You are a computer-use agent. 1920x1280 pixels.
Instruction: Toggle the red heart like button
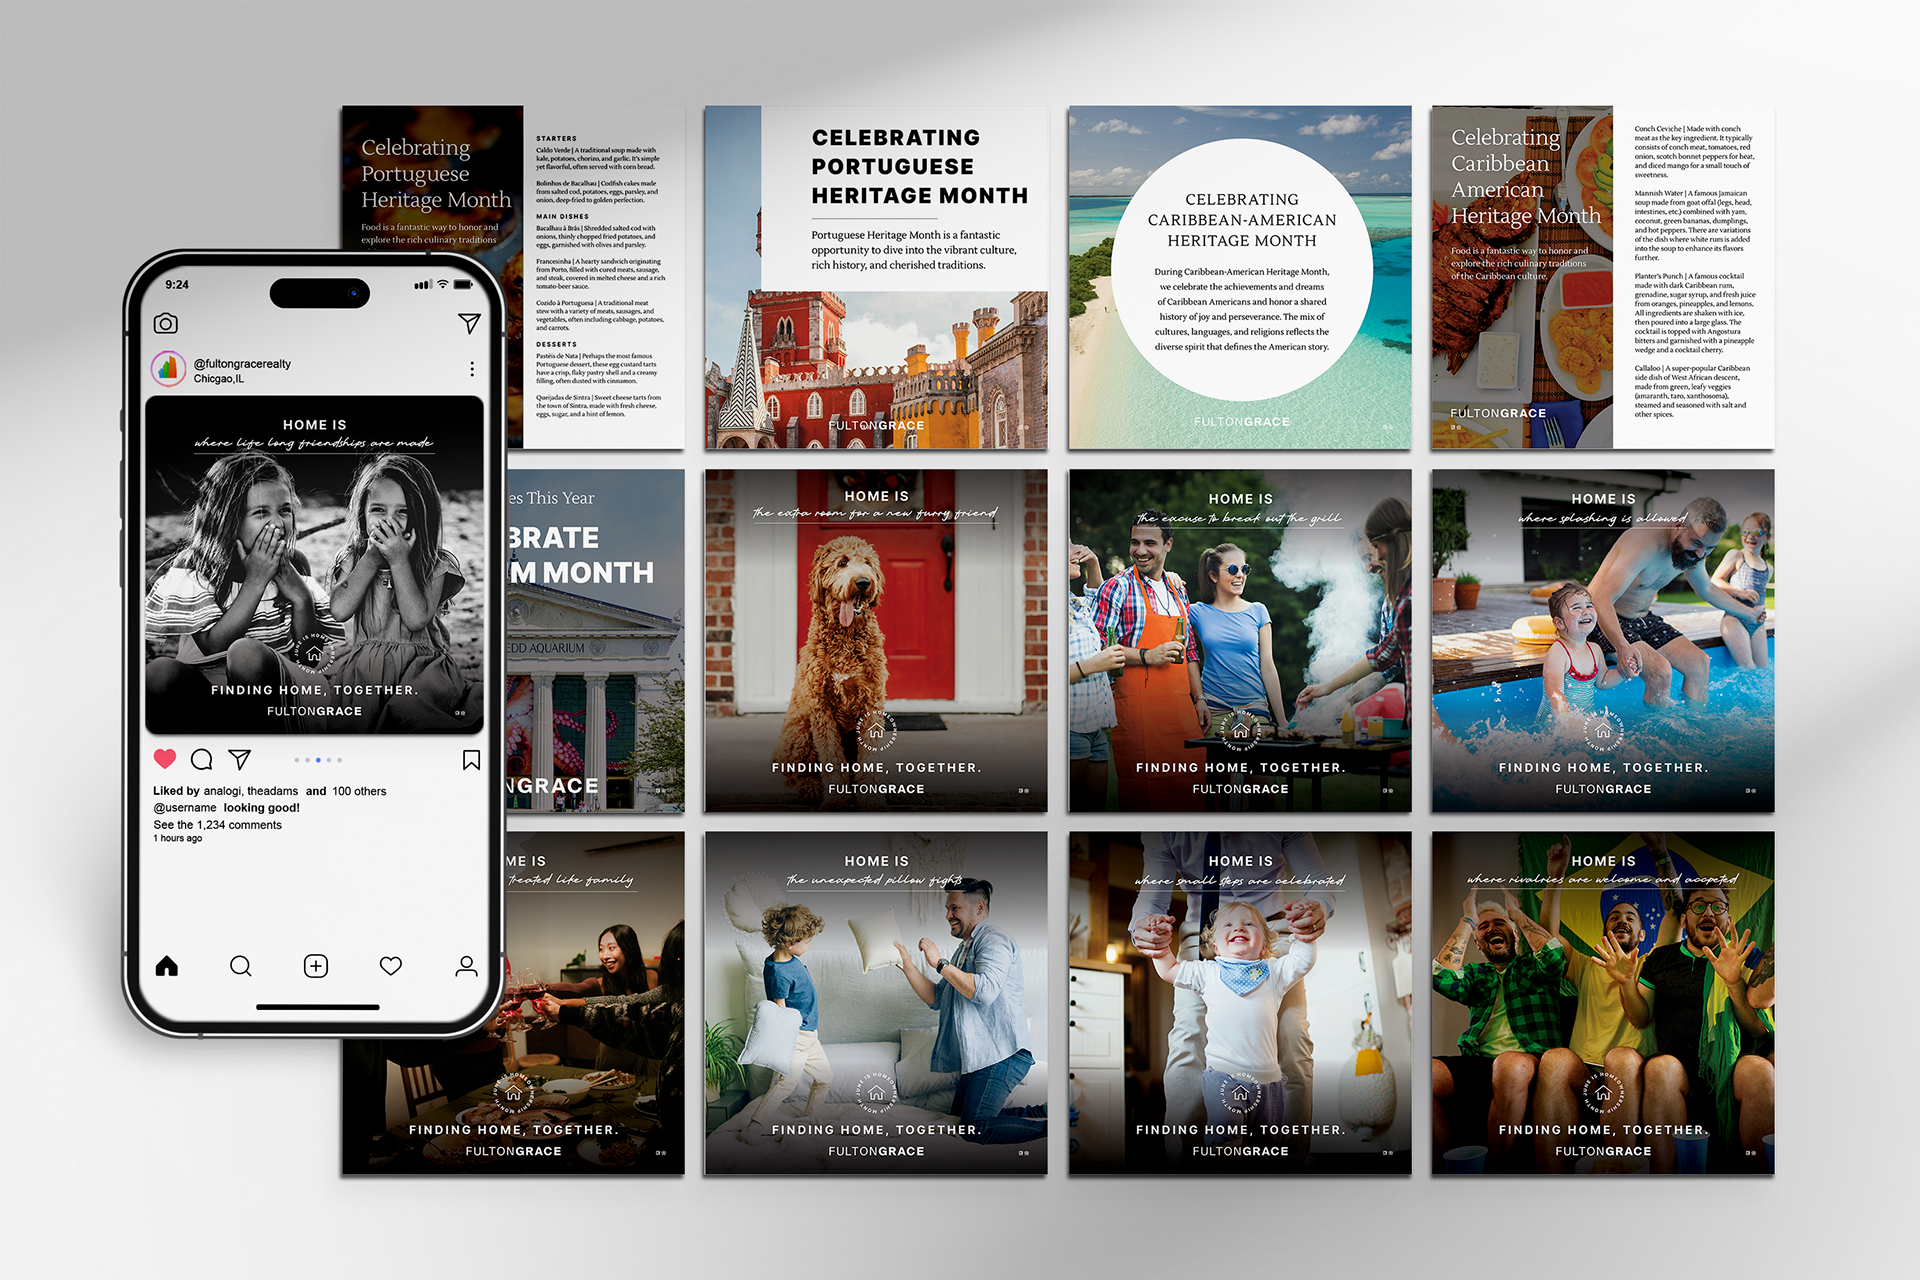(165, 759)
